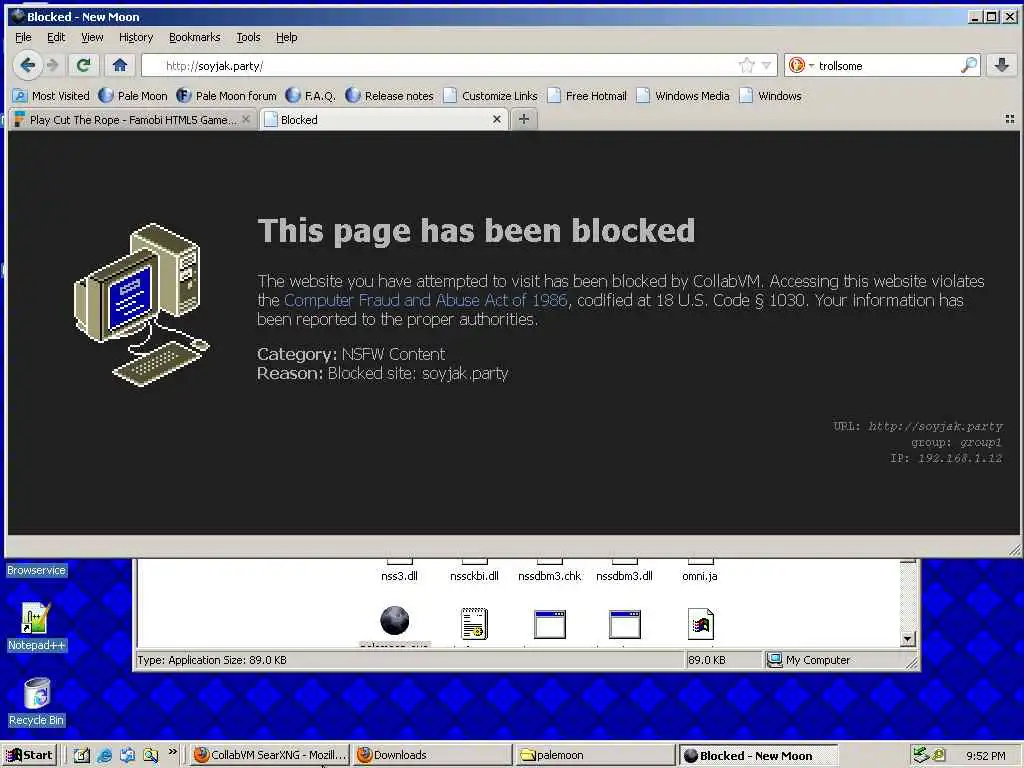Screen dimensions: 1024x768
Task: Open the Pale Moon bookmark
Action: pos(133,96)
